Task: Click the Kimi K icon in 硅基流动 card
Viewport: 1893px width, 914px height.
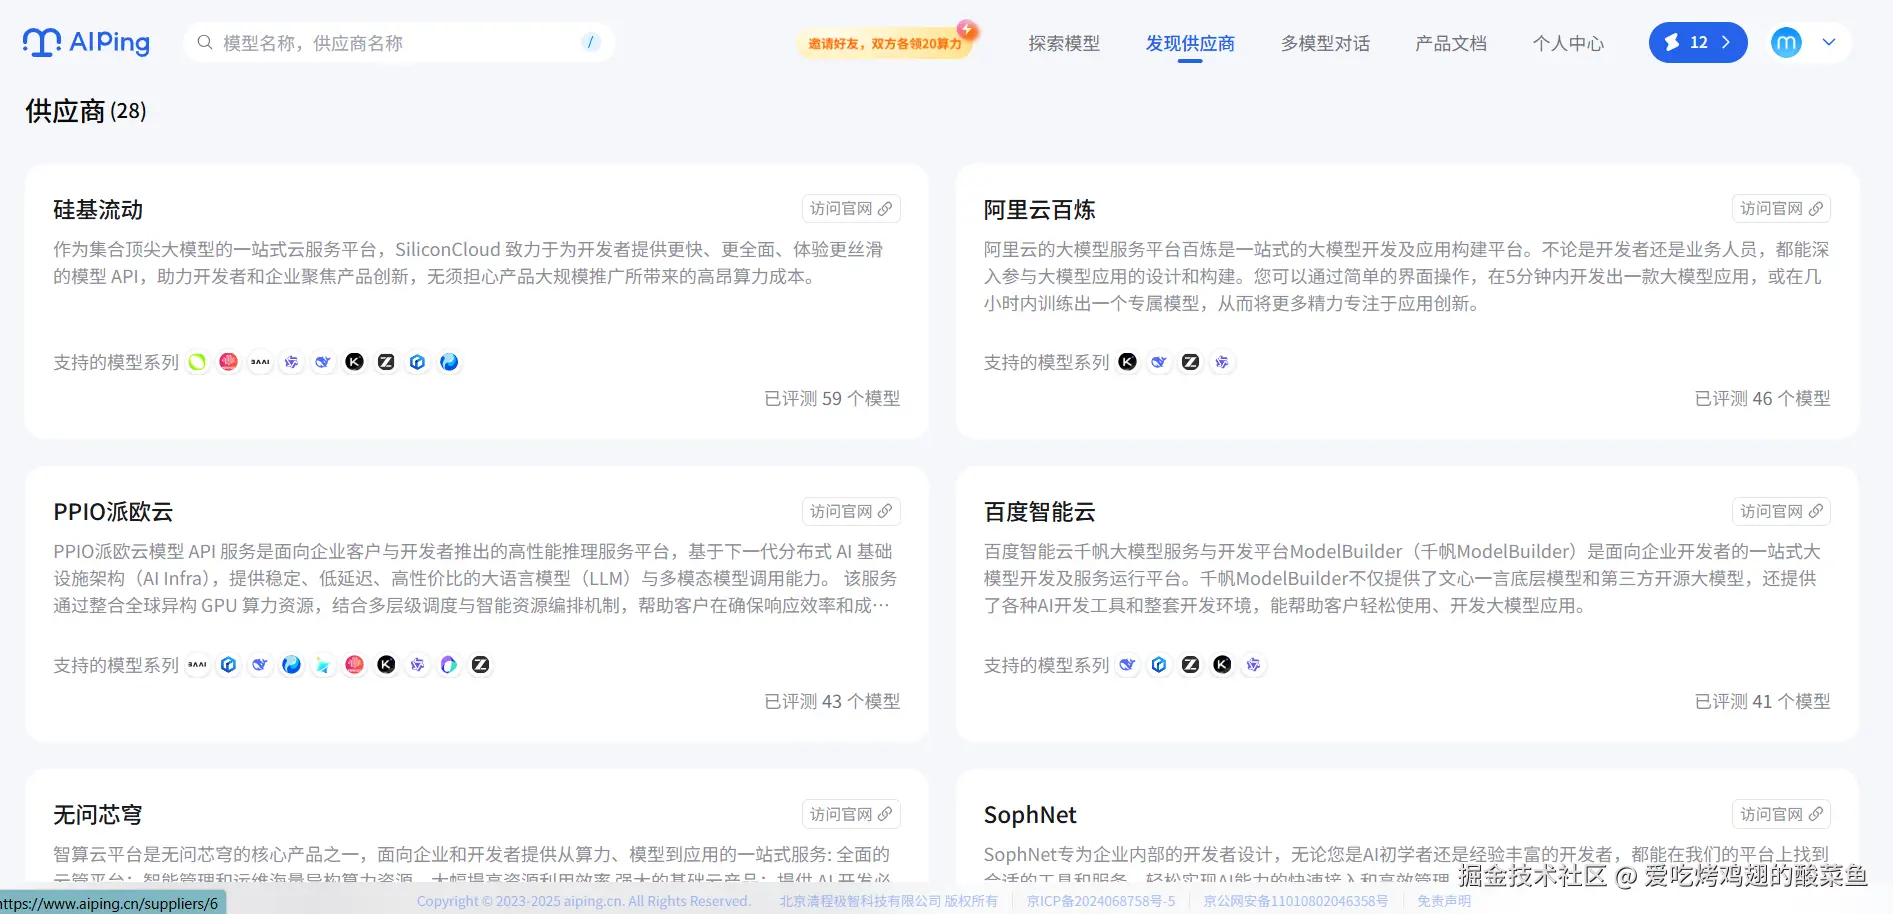Action: click(355, 362)
